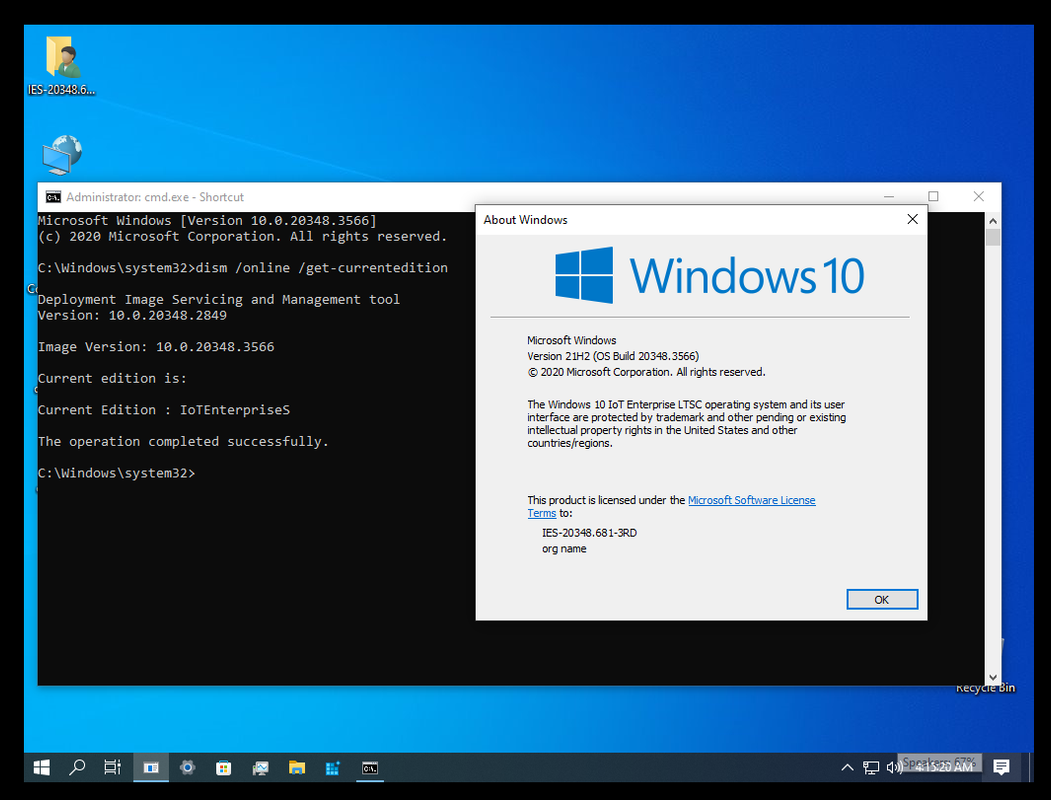The image size is (1051, 800).
Task: Click OK in About Windows dialog
Action: (x=881, y=600)
